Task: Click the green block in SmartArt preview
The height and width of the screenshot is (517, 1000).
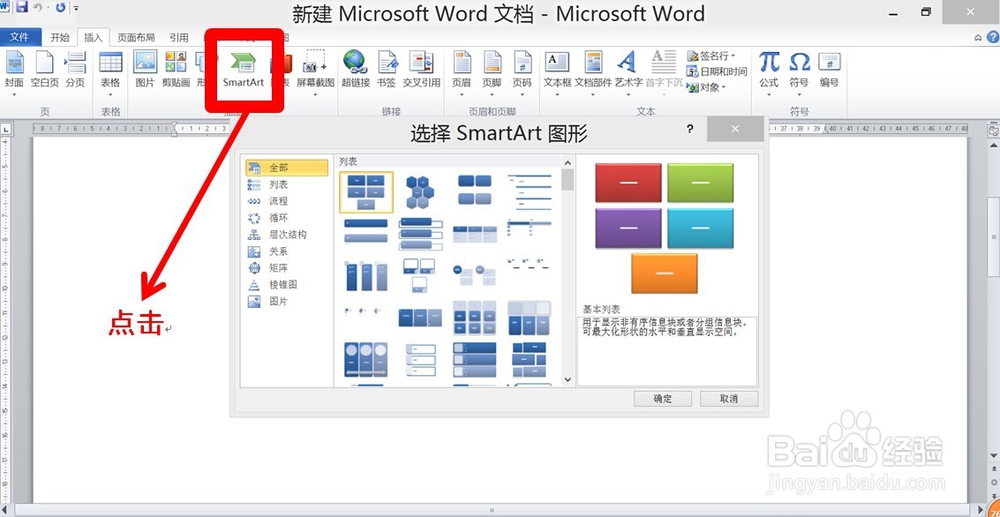Action: (x=700, y=183)
